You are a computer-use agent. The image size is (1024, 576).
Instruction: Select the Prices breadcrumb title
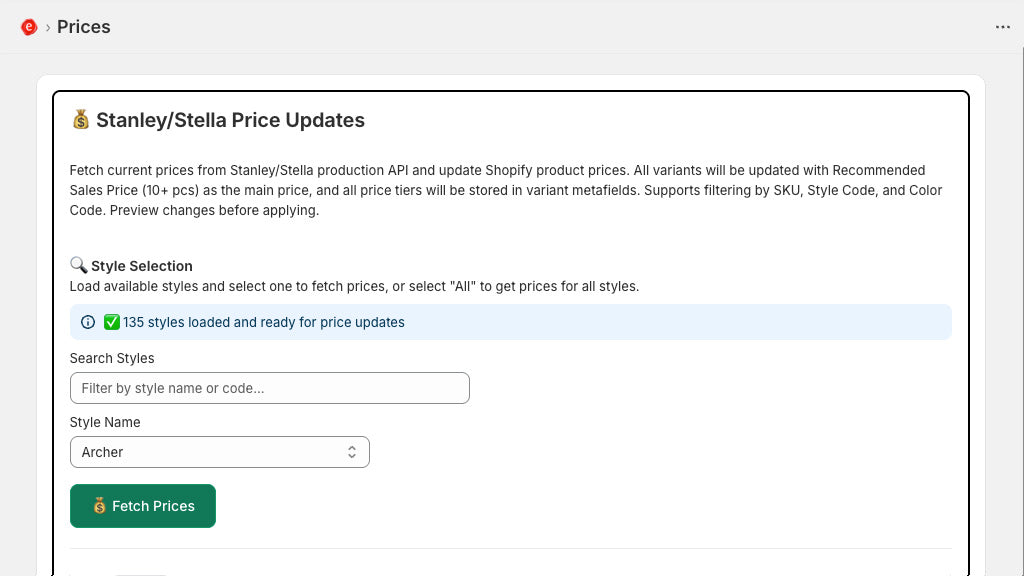pyautogui.click(x=84, y=27)
